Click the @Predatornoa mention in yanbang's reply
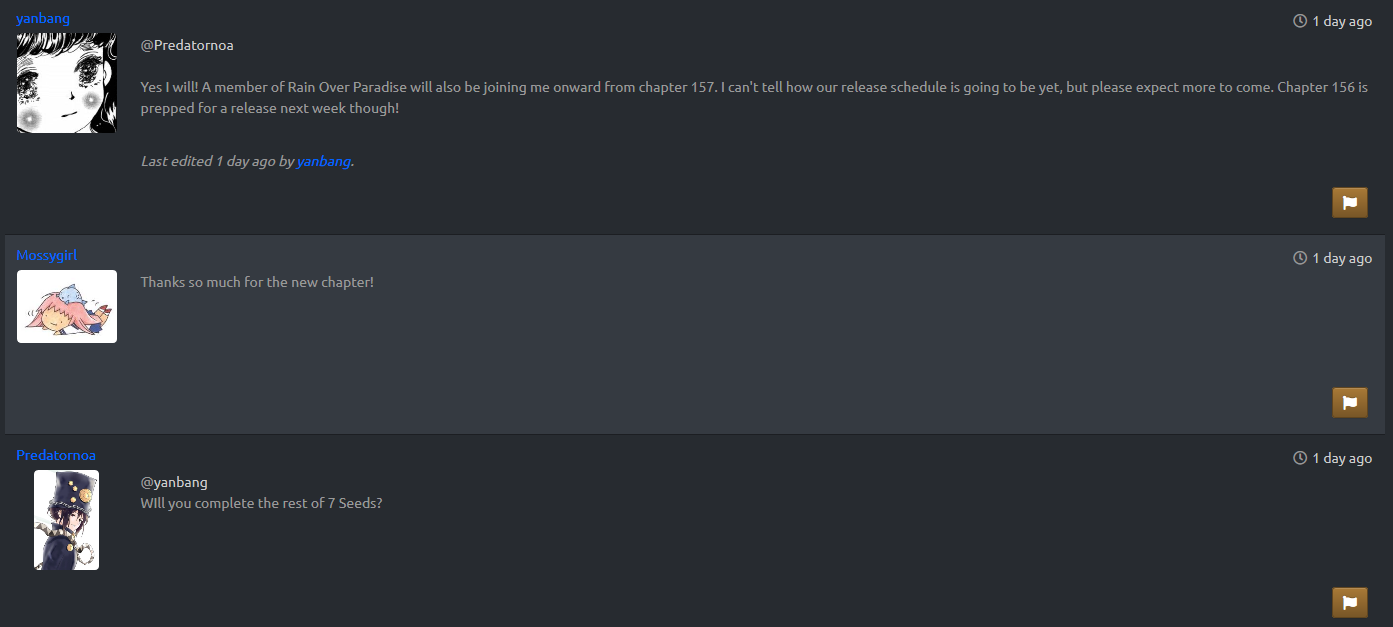Image resolution: width=1393 pixels, height=627 pixels. (x=187, y=45)
